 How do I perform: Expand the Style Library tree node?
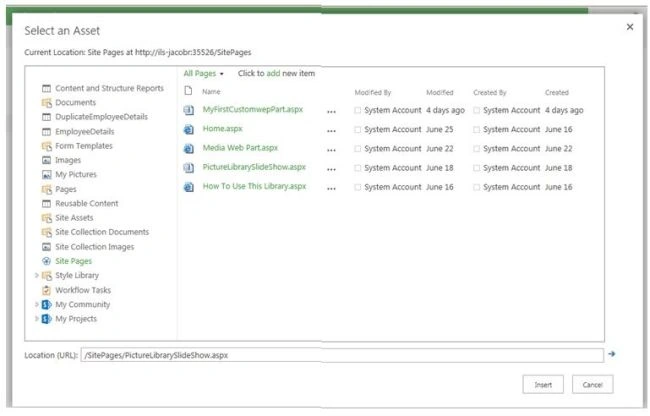pyautogui.click(x=36, y=275)
